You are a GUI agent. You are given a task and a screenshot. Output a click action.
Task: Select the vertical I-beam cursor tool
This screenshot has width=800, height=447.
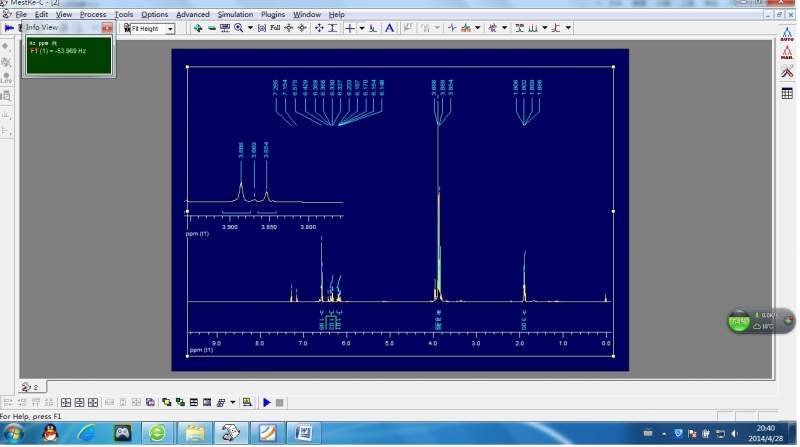click(x=333, y=28)
